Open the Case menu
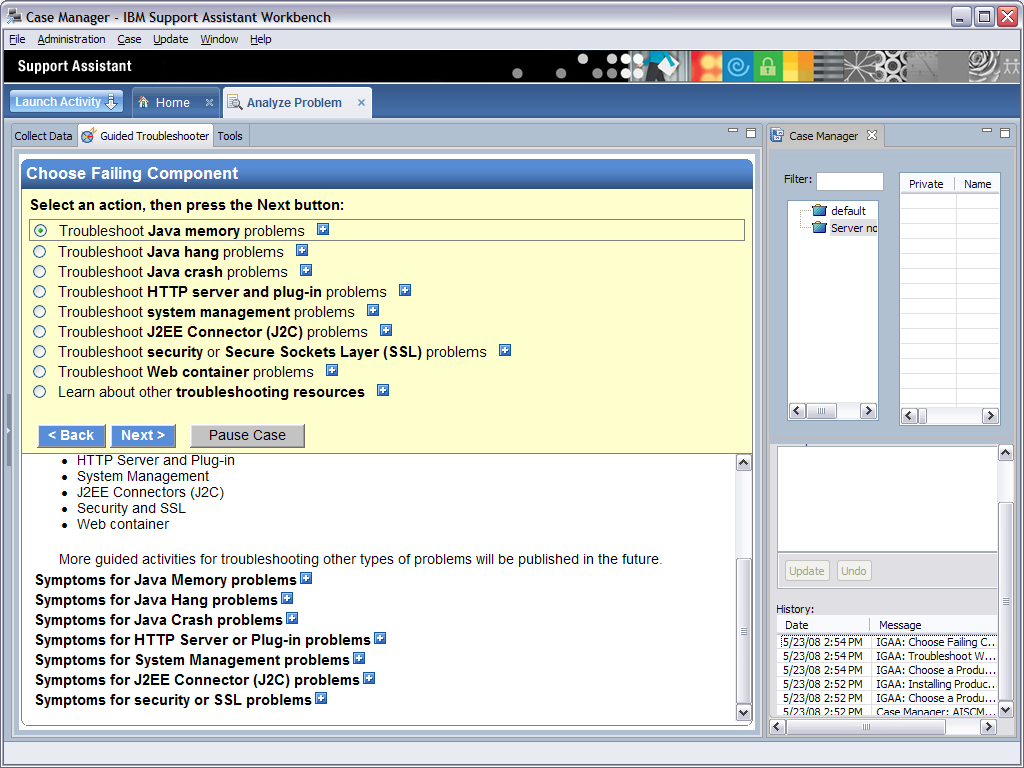This screenshot has width=1024, height=768. click(x=129, y=39)
